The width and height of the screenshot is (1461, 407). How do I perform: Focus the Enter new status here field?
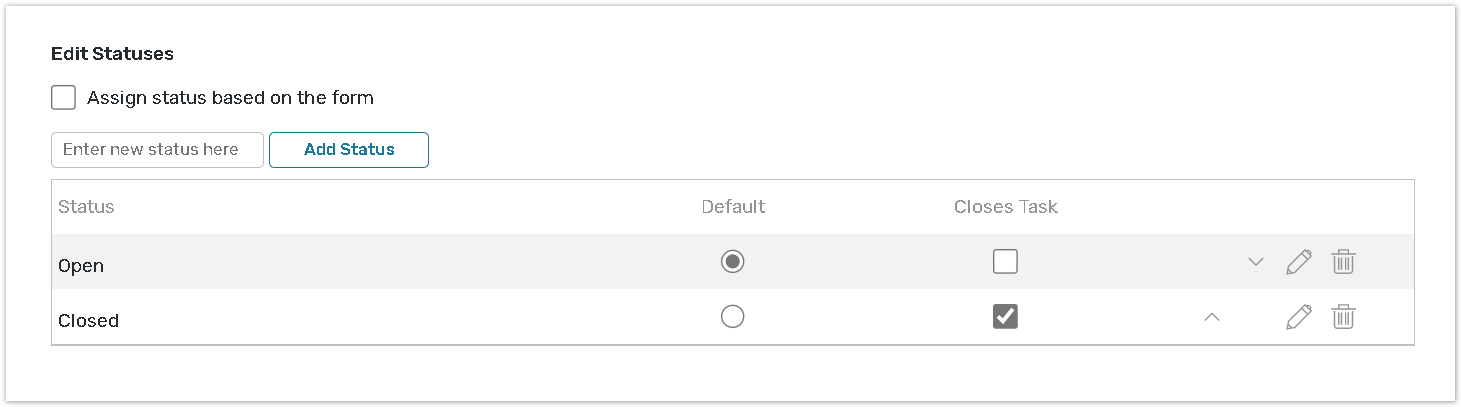157,150
